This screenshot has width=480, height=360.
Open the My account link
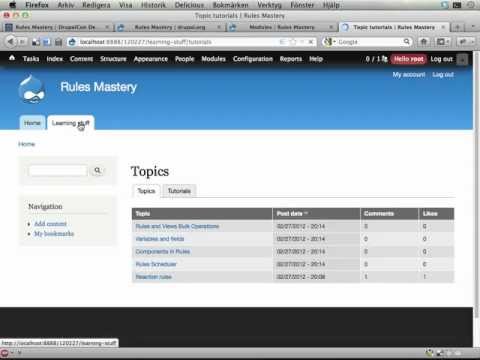(x=409, y=74)
